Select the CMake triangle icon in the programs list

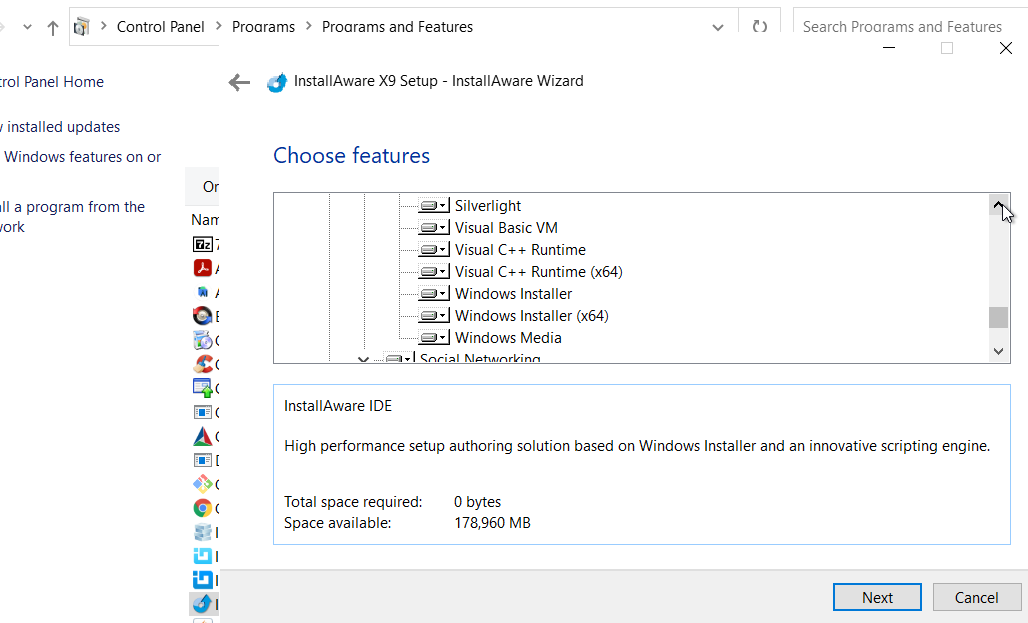(x=203, y=436)
